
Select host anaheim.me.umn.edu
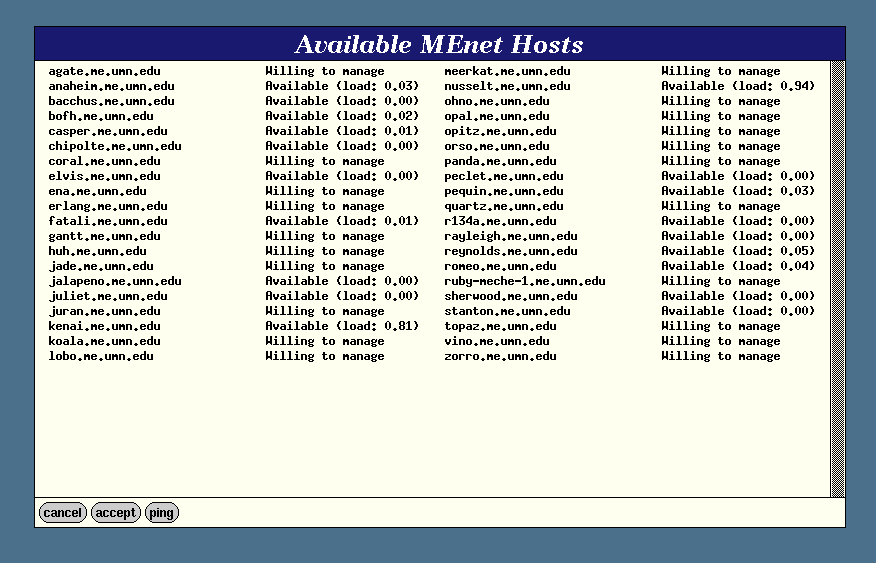tap(111, 86)
